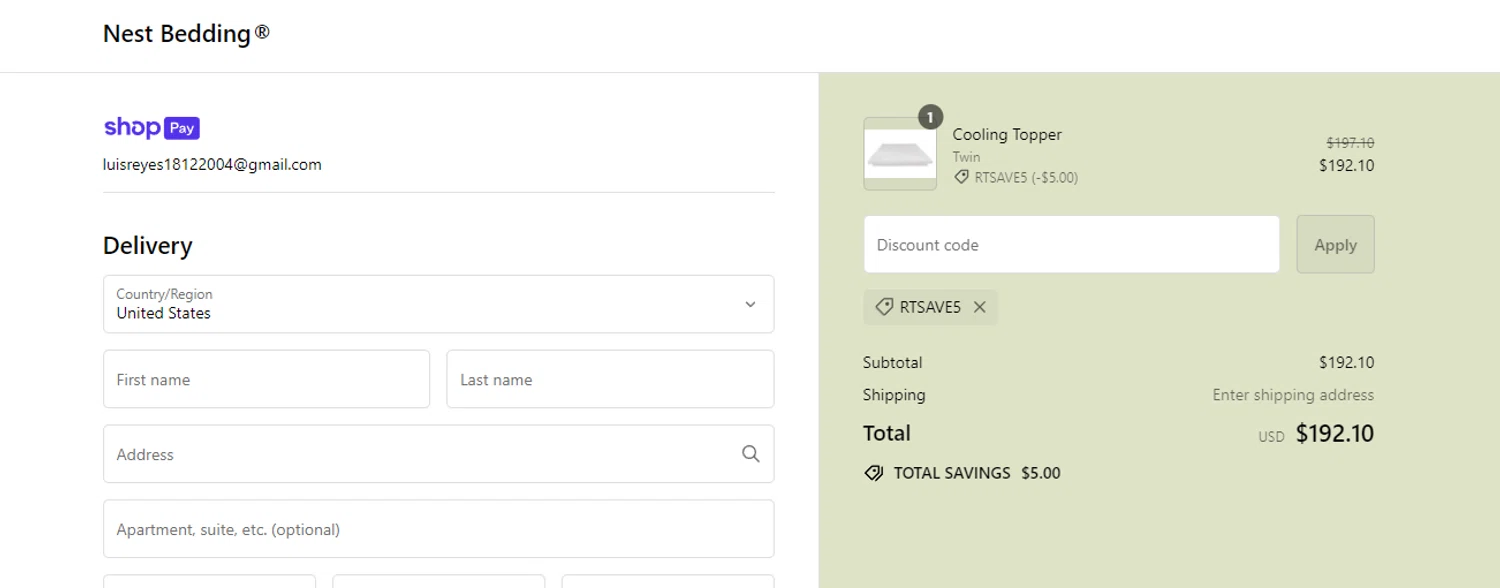This screenshot has width=1500, height=588.
Task: Click the Total Savings tag icon
Action: click(x=874, y=473)
